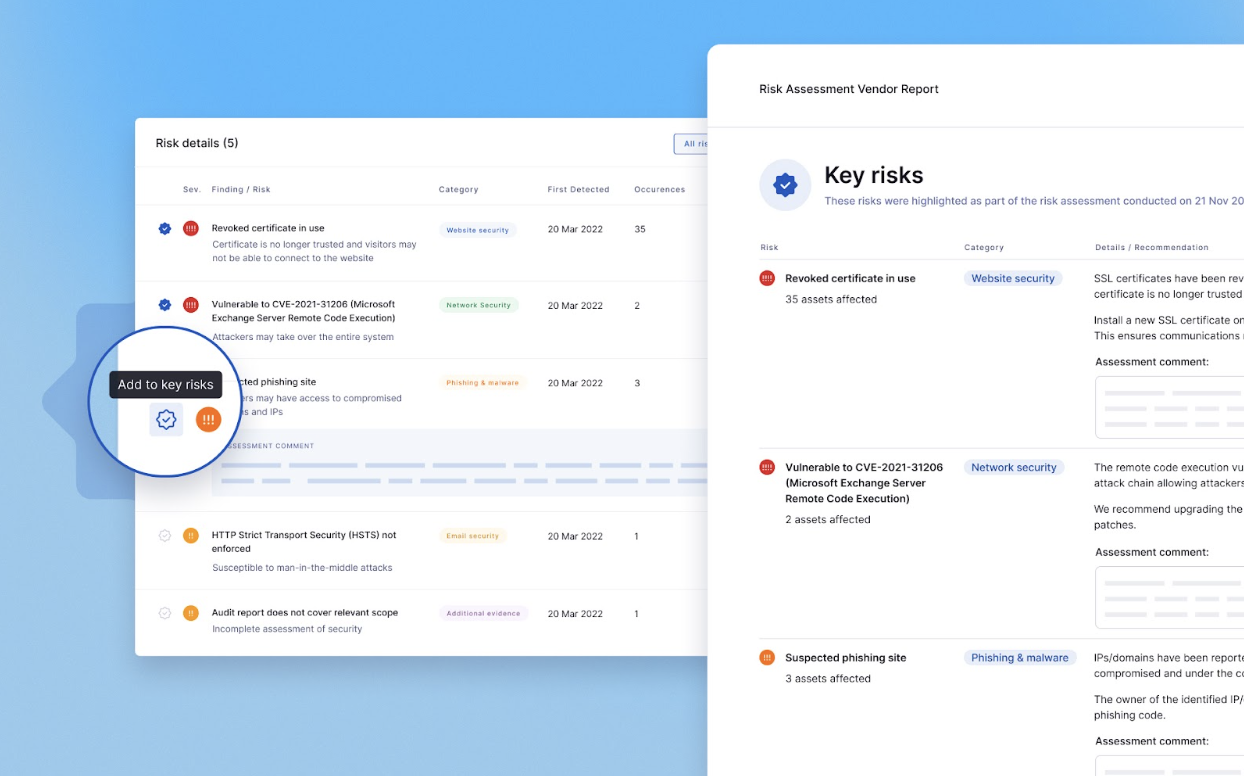Click the Network Security tag in Risk details table
This screenshot has height=776, width=1244.
pos(478,305)
